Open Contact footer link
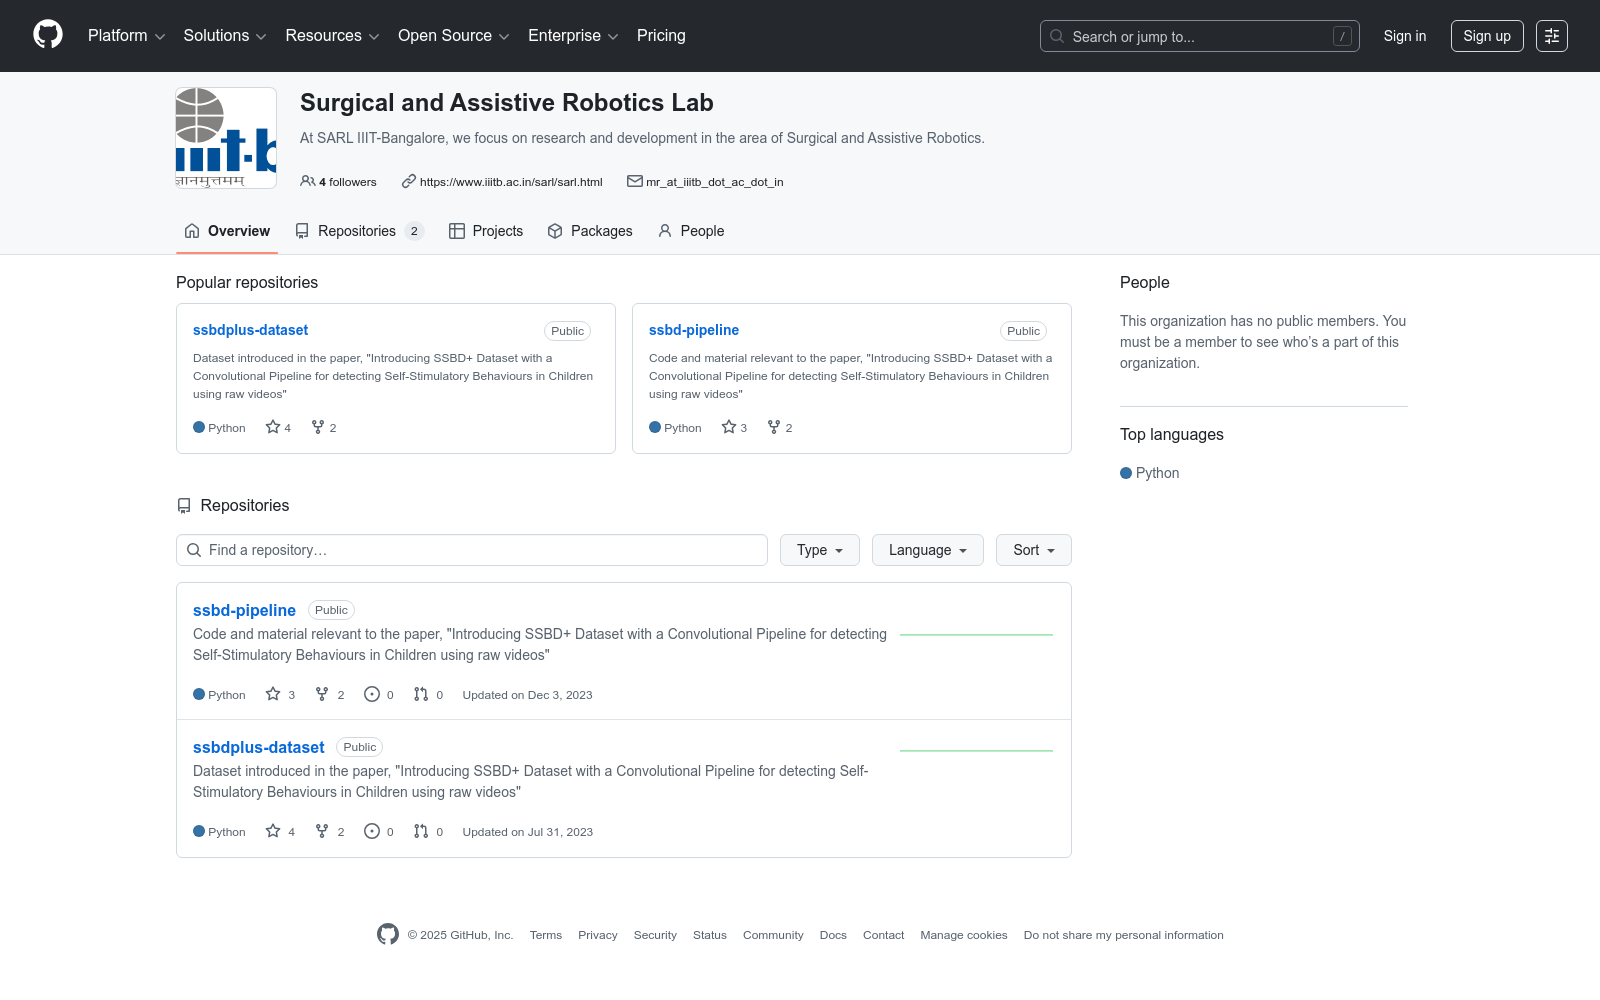Viewport: 1600px width, 1000px height. (x=884, y=935)
